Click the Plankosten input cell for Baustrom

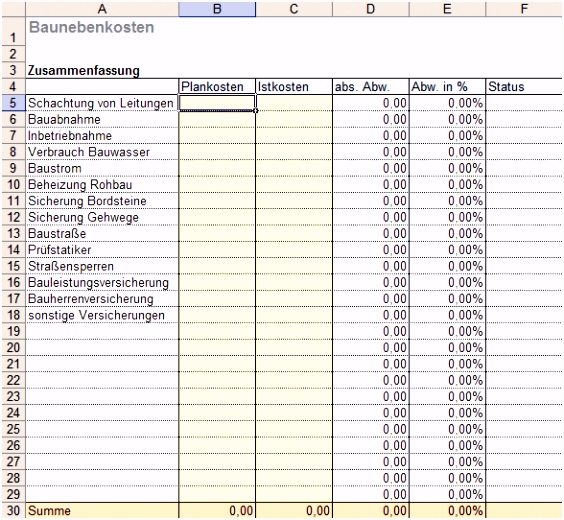(x=217, y=168)
